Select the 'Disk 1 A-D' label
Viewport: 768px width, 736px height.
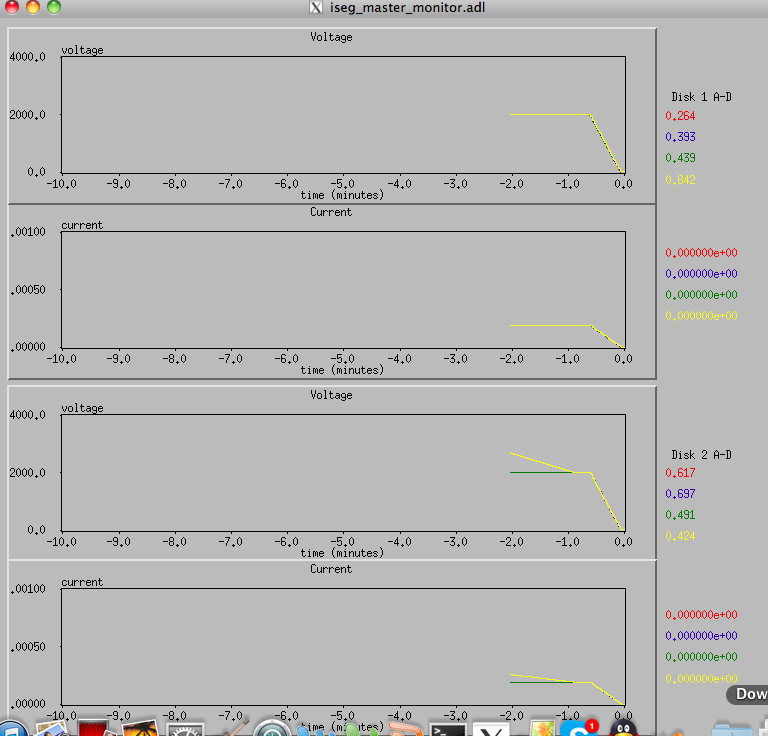(701, 96)
